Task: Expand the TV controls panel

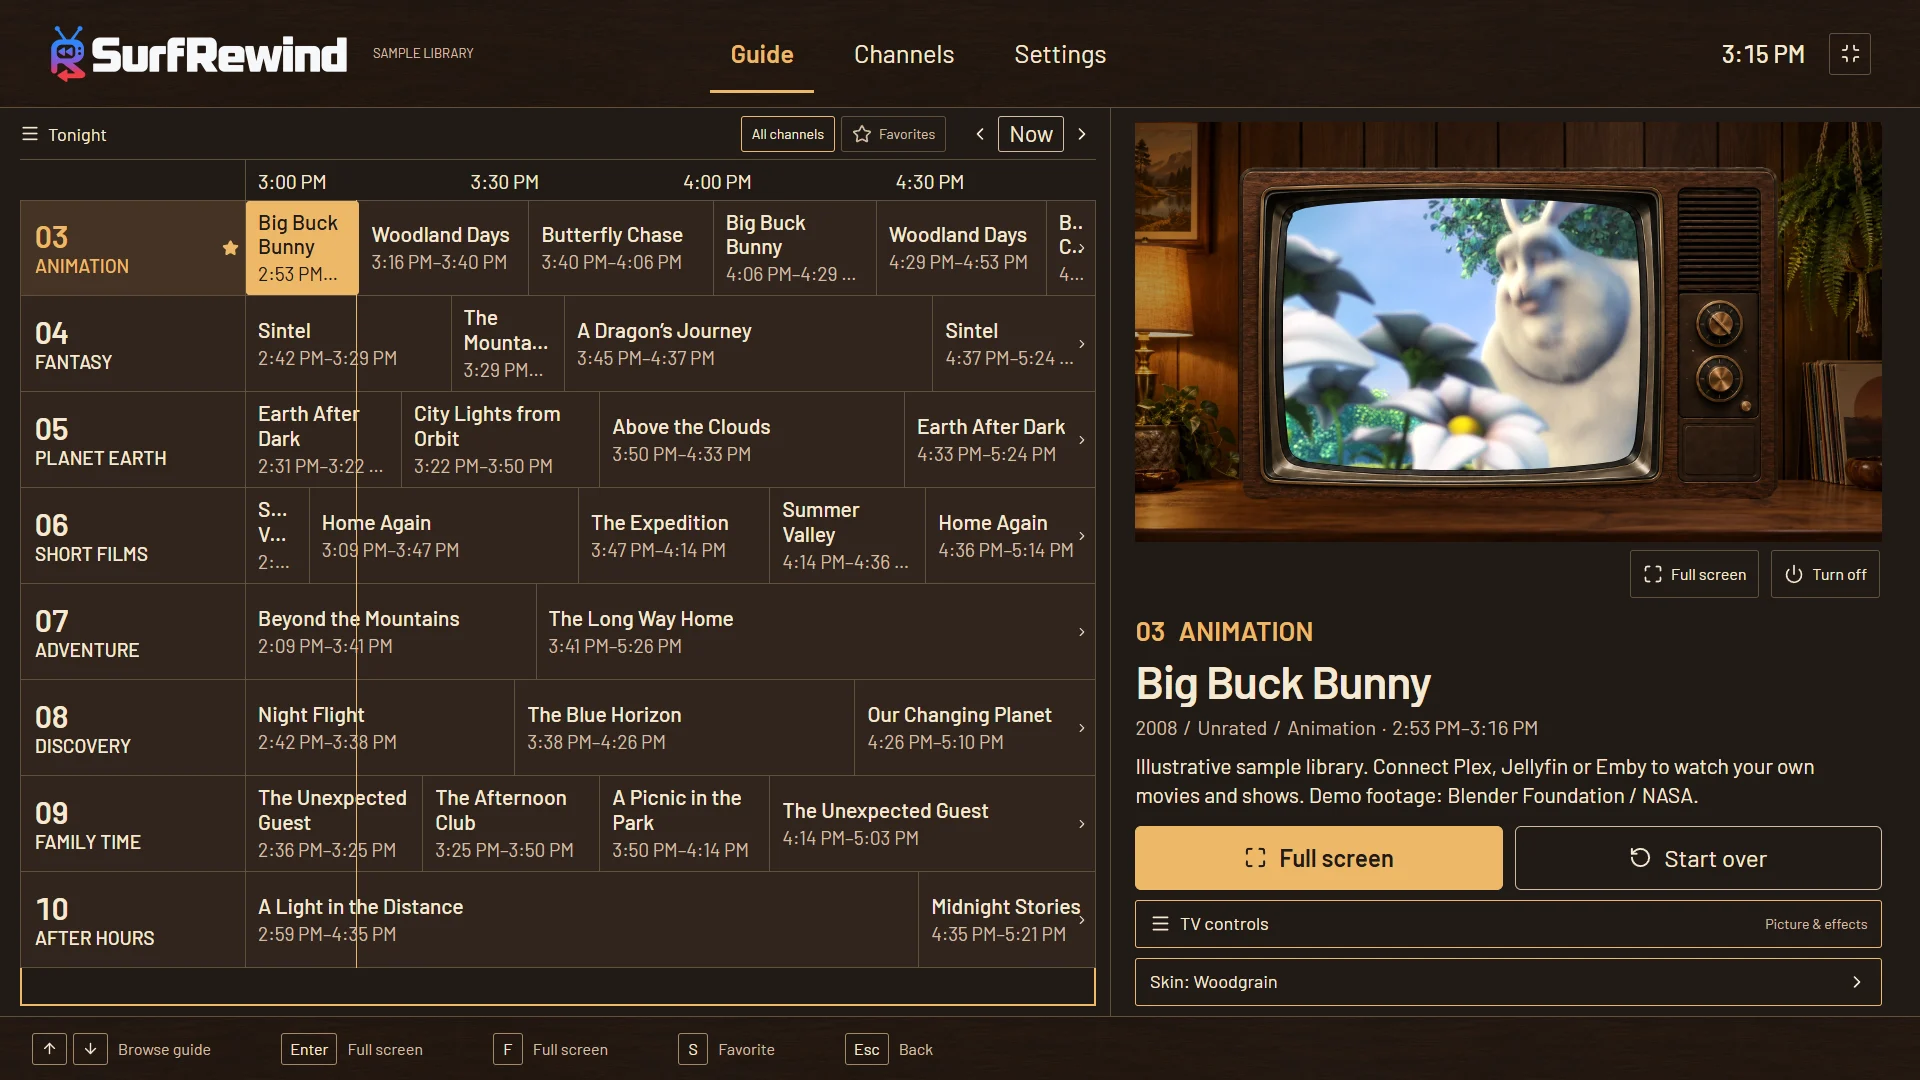Action: point(1508,924)
